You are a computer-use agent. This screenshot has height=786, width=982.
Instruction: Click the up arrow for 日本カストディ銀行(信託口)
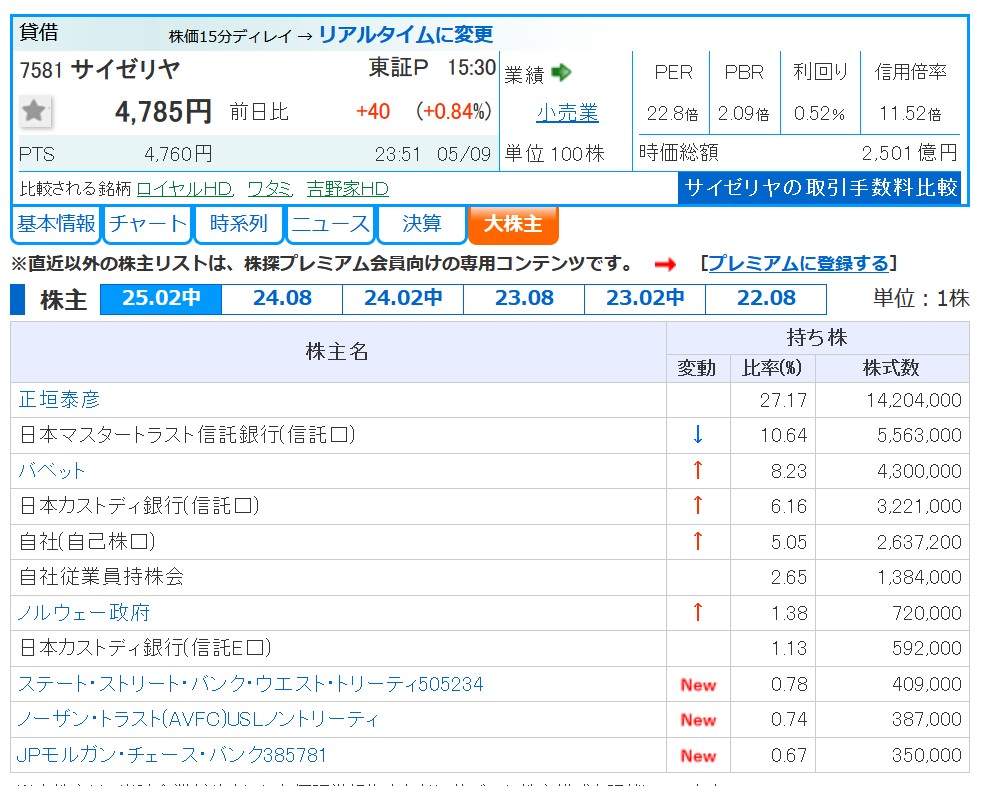(x=698, y=505)
